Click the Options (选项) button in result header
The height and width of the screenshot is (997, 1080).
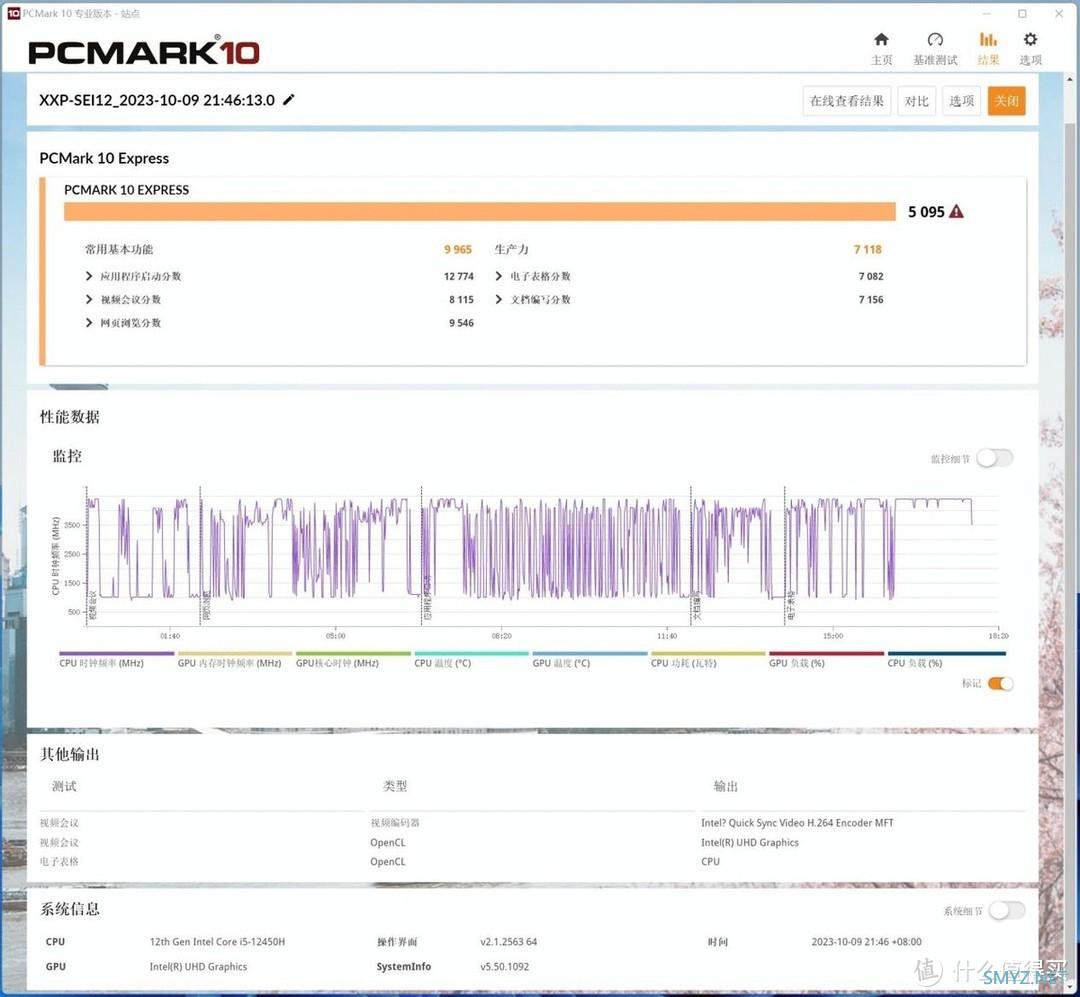coord(961,101)
